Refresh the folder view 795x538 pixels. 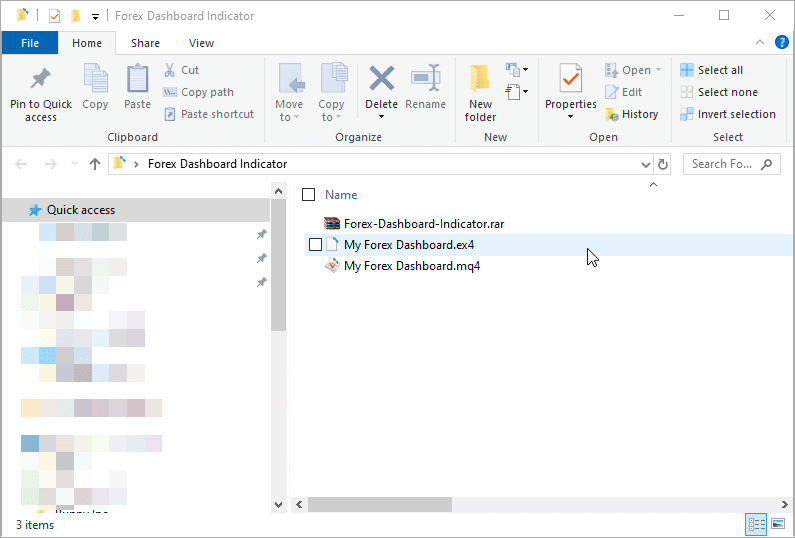point(662,164)
